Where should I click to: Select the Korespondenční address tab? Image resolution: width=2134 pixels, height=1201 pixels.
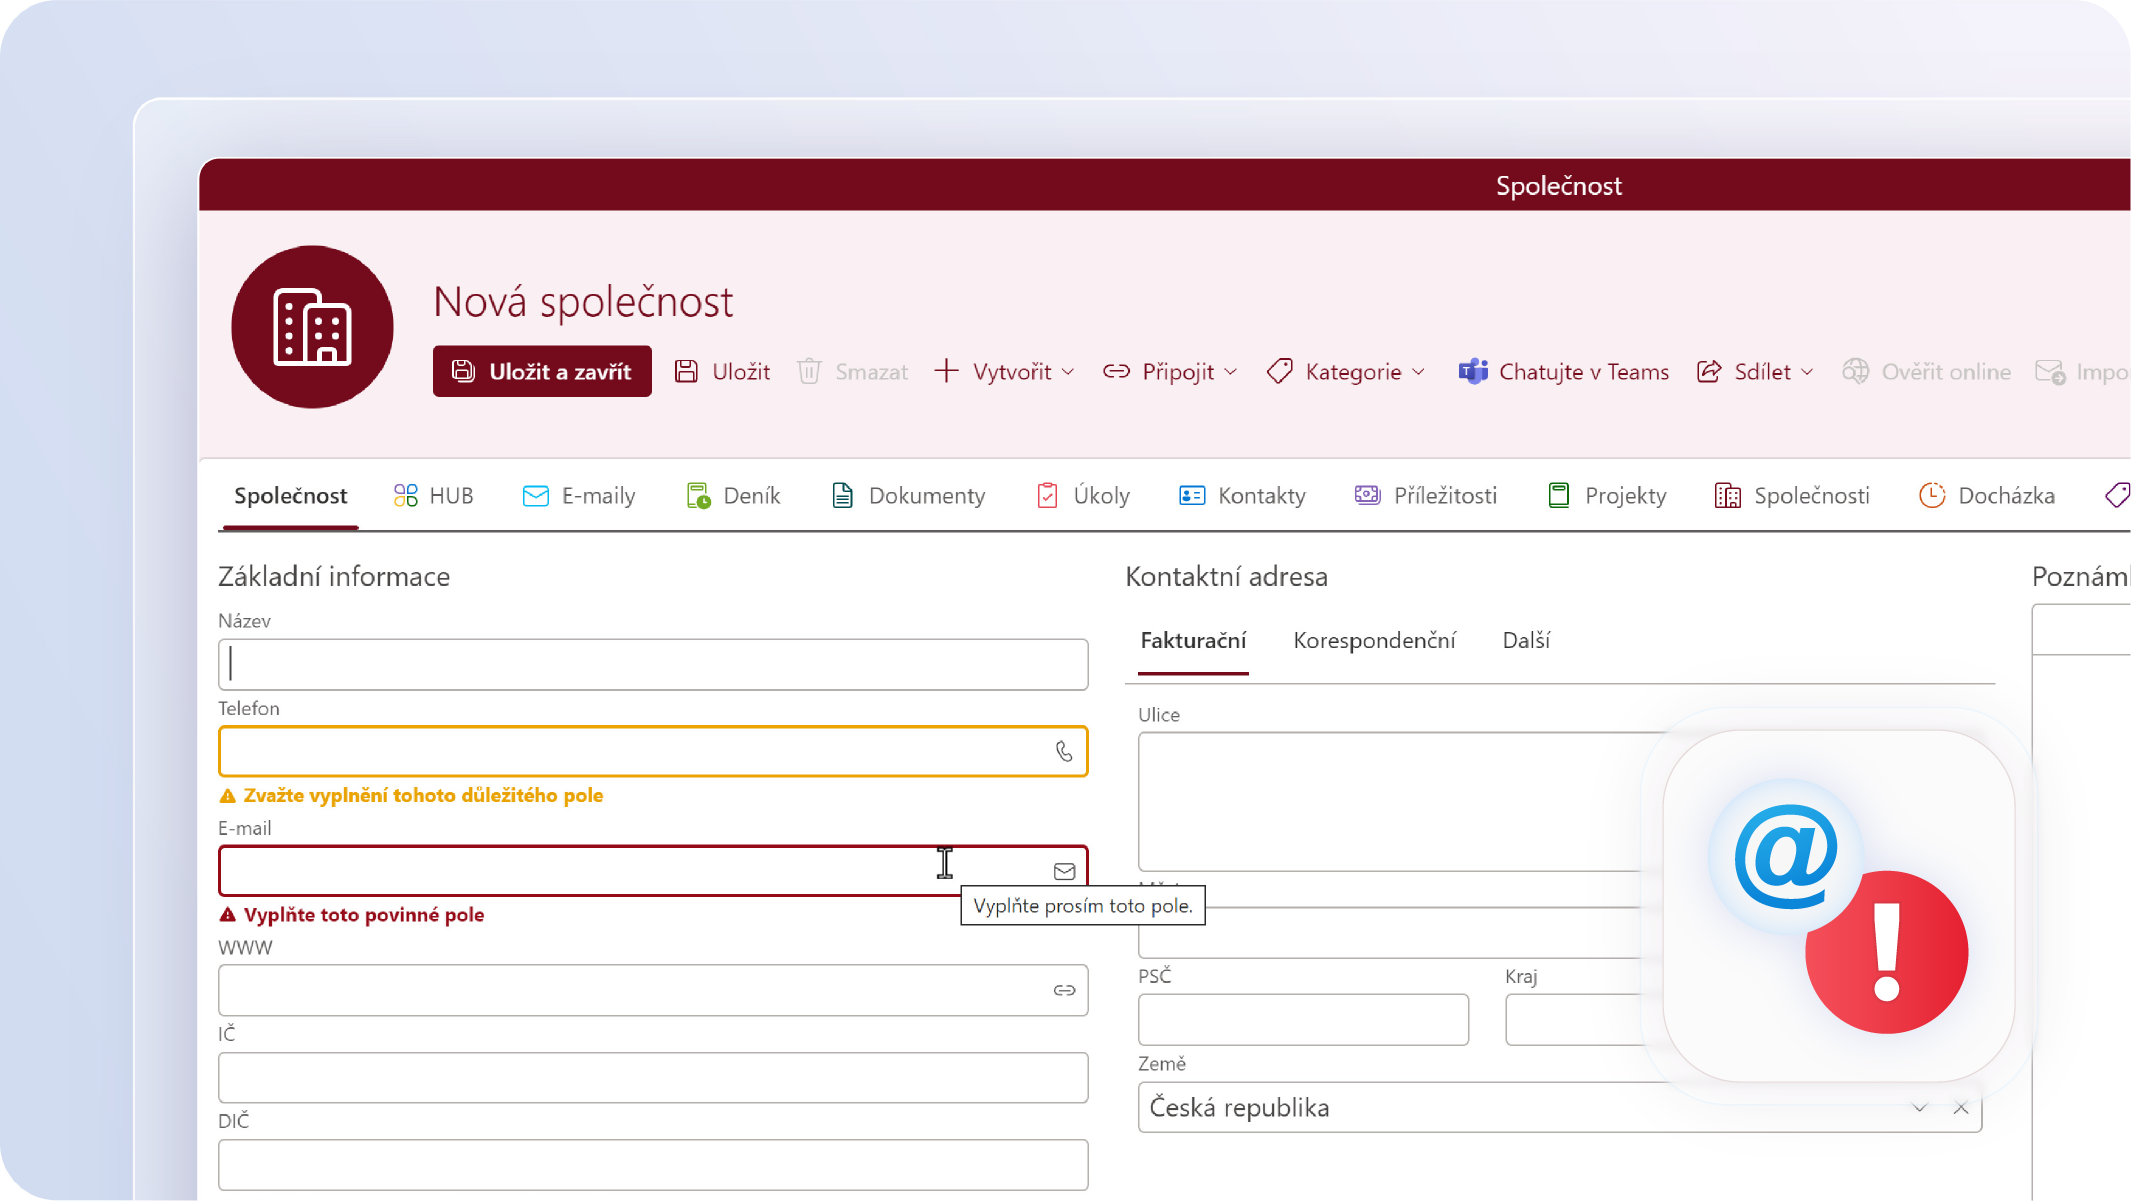tap(1374, 640)
